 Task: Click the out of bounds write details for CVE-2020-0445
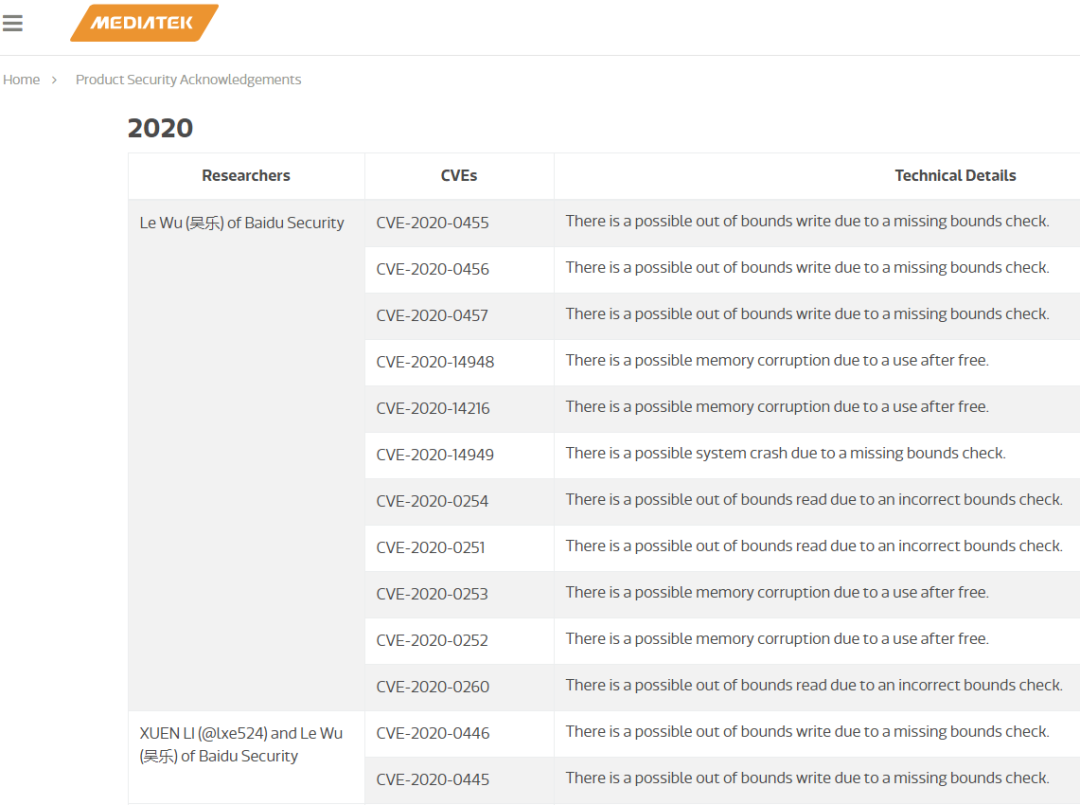807,778
